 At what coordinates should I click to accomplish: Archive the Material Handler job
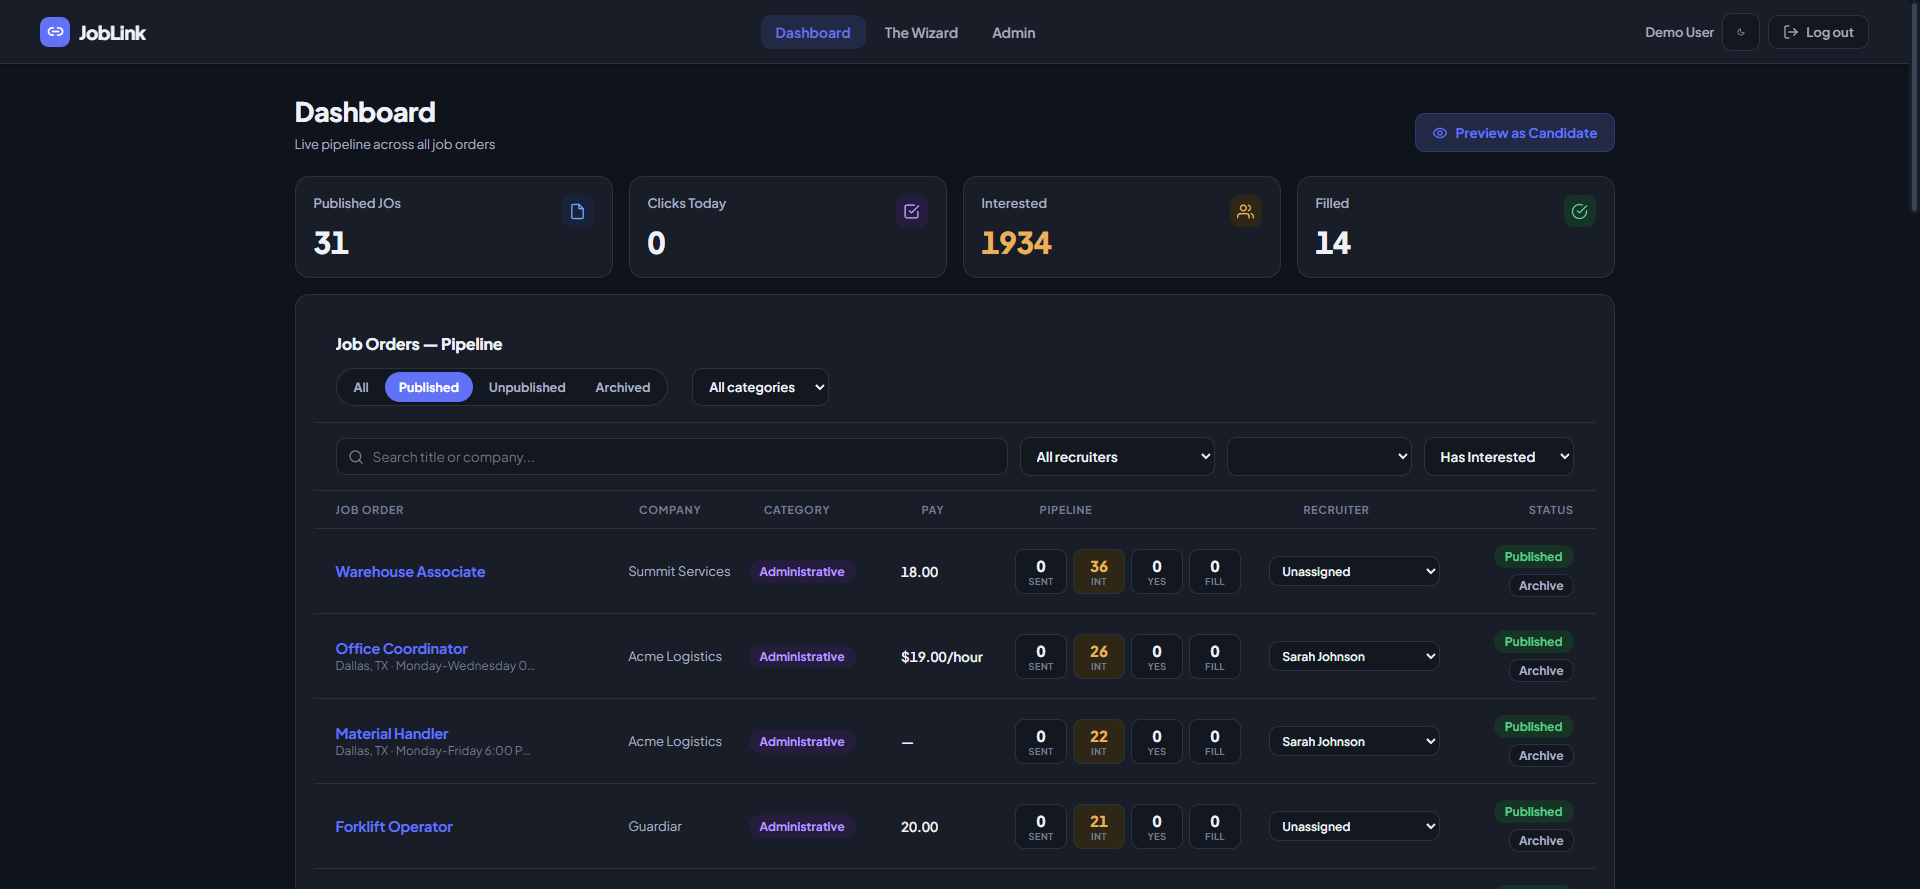(1540, 756)
